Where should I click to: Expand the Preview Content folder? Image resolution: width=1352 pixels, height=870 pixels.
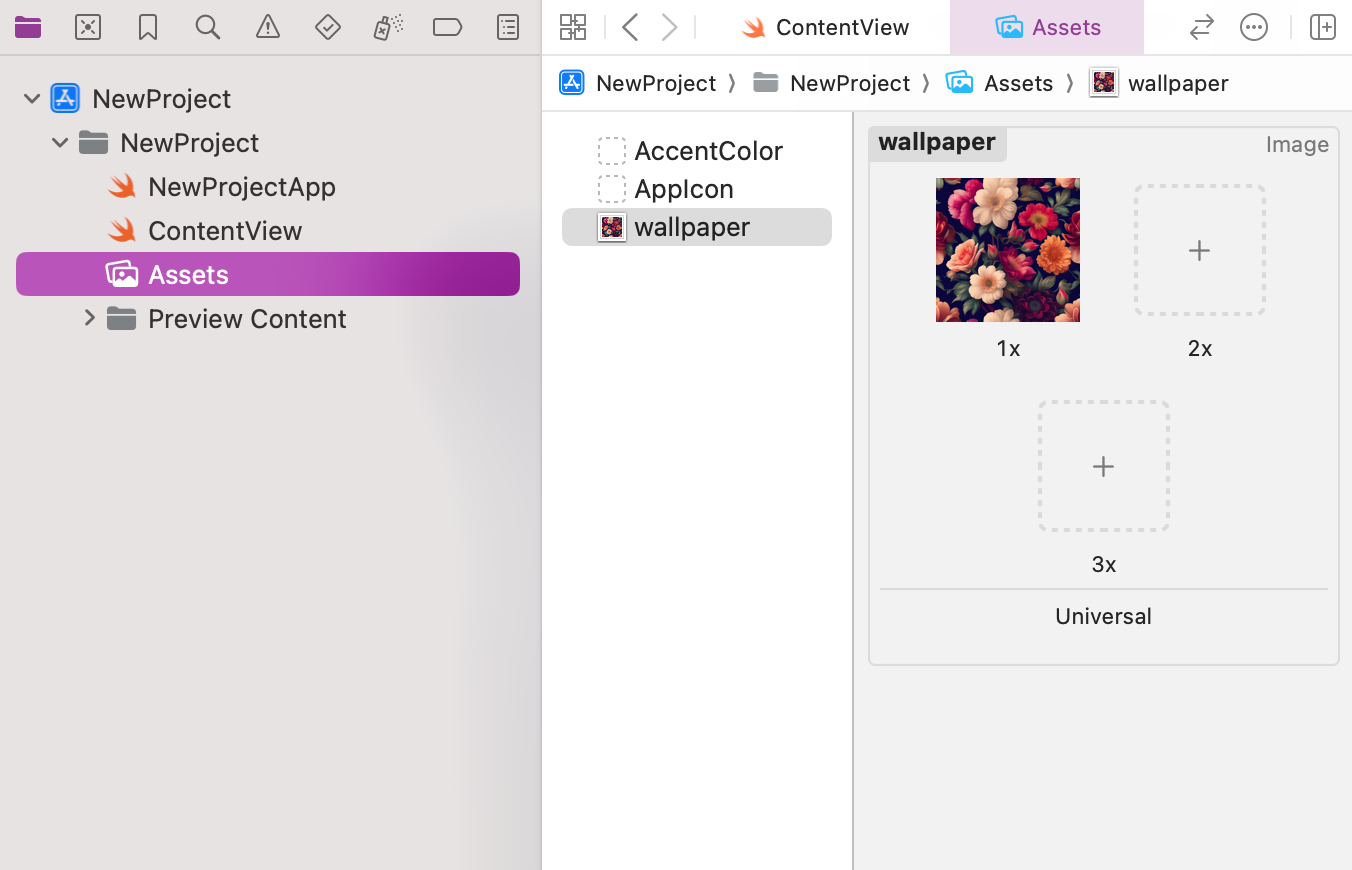[x=89, y=318]
